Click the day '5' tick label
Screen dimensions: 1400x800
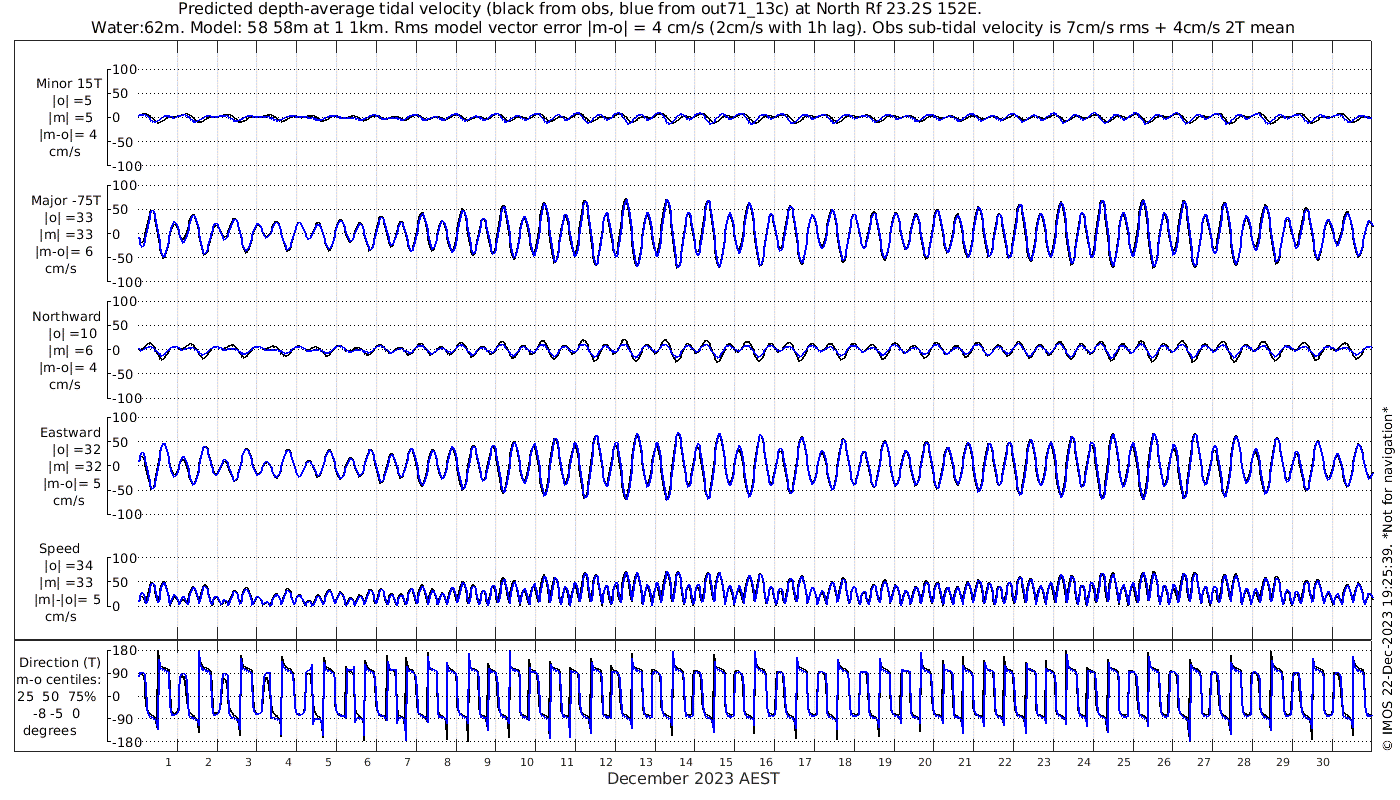pos(328,762)
